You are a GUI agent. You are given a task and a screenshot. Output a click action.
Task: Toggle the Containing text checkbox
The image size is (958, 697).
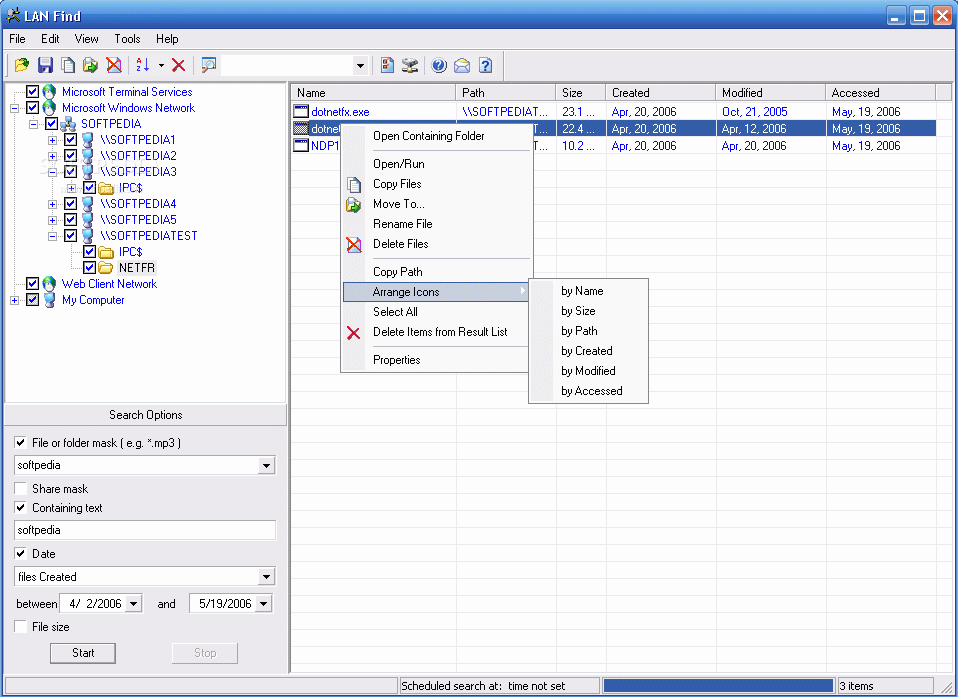pyautogui.click(x=21, y=507)
